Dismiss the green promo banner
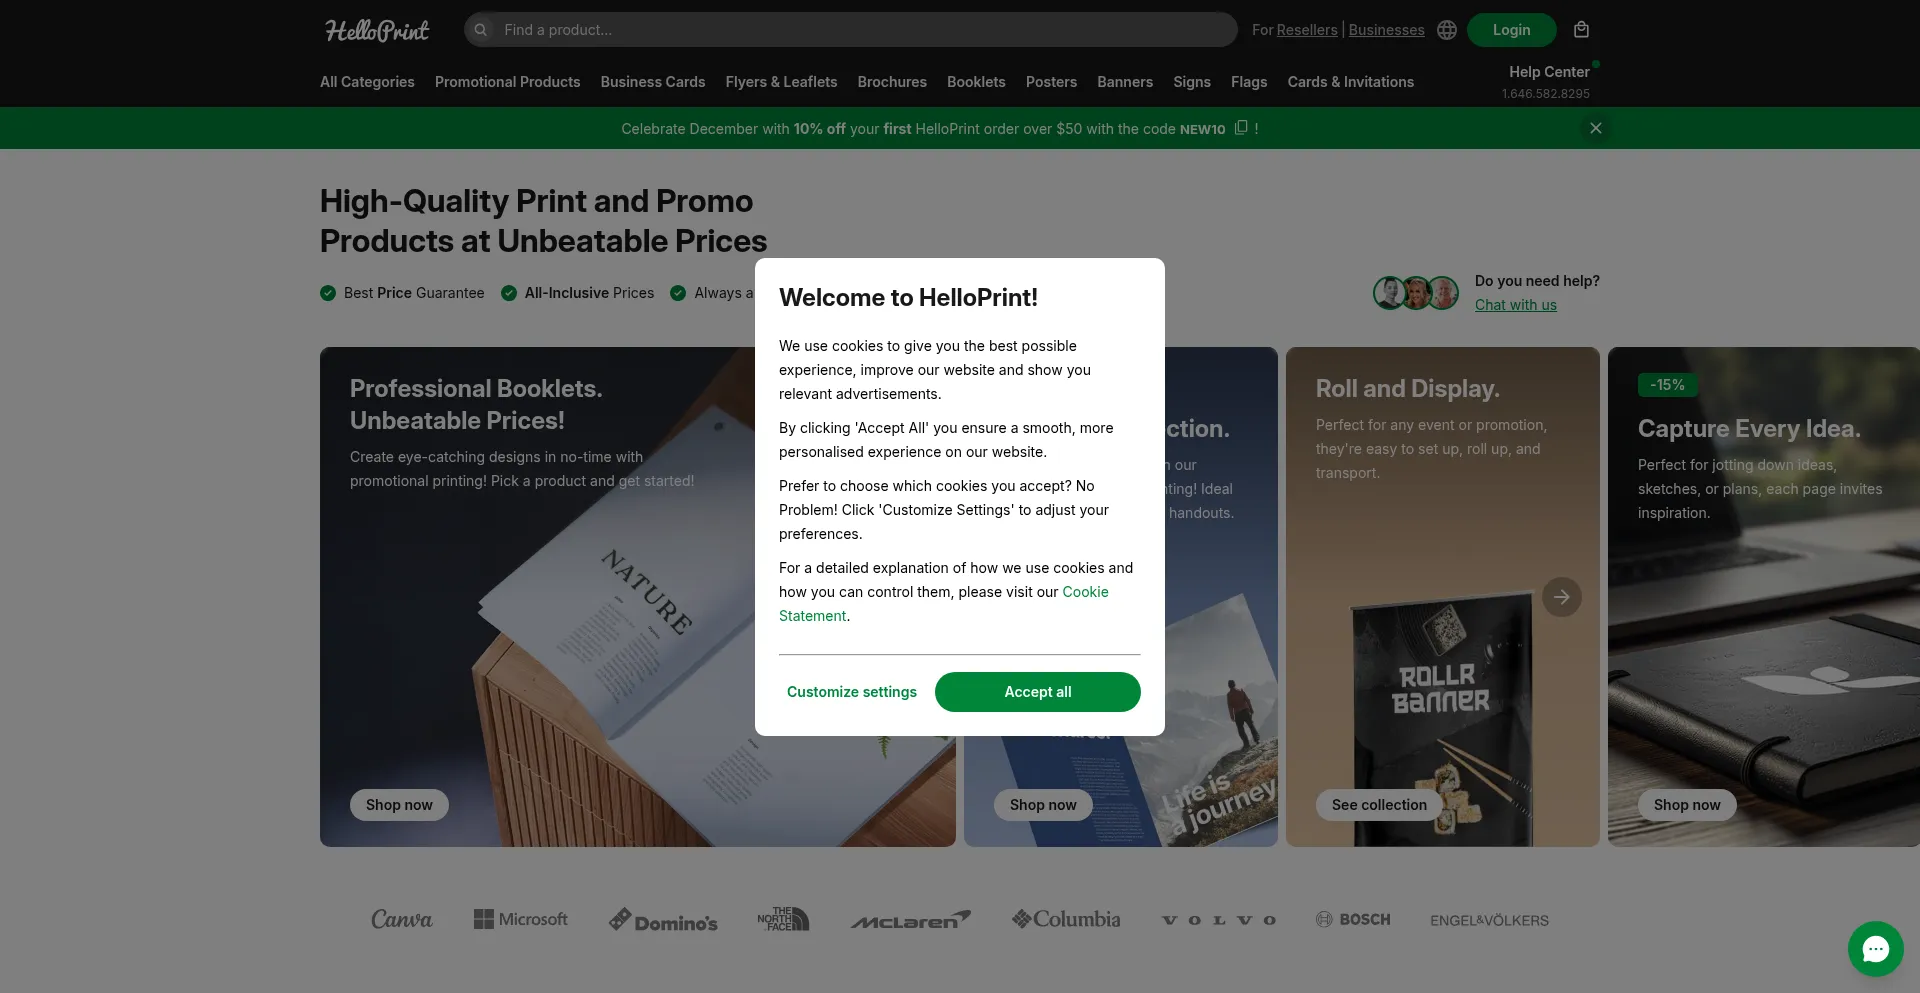Screen dimensions: 1920x993 [x=1596, y=128]
